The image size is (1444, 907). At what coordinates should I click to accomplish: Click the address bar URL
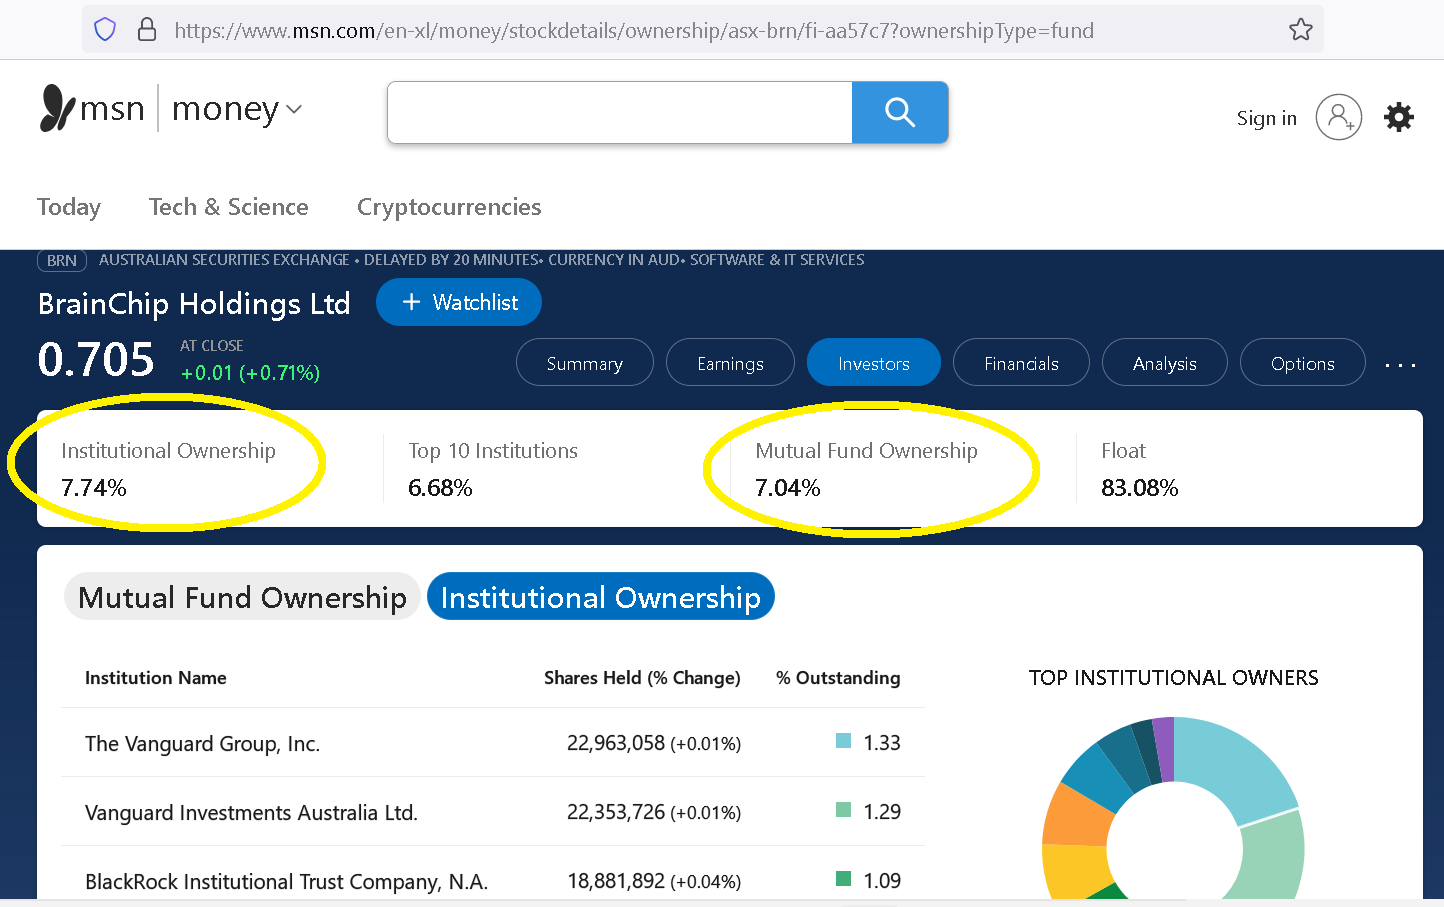click(x=634, y=30)
